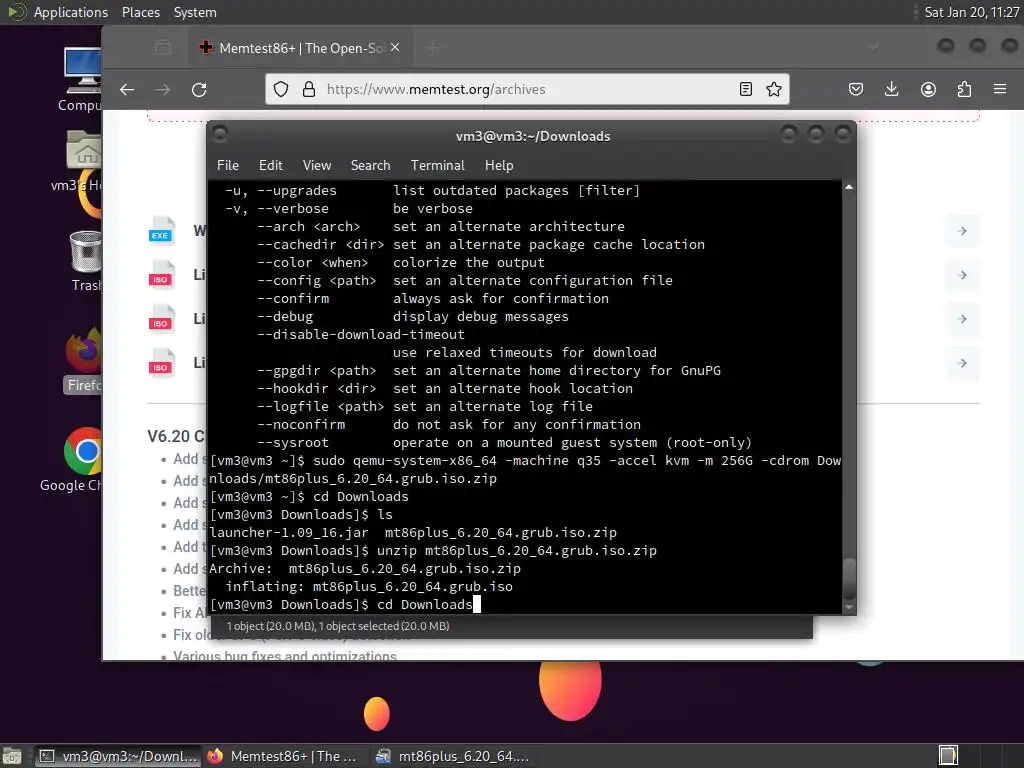Image resolution: width=1024 pixels, height=768 pixels.
Task: Click the V6.20 changelog heading
Action: click(x=176, y=436)
